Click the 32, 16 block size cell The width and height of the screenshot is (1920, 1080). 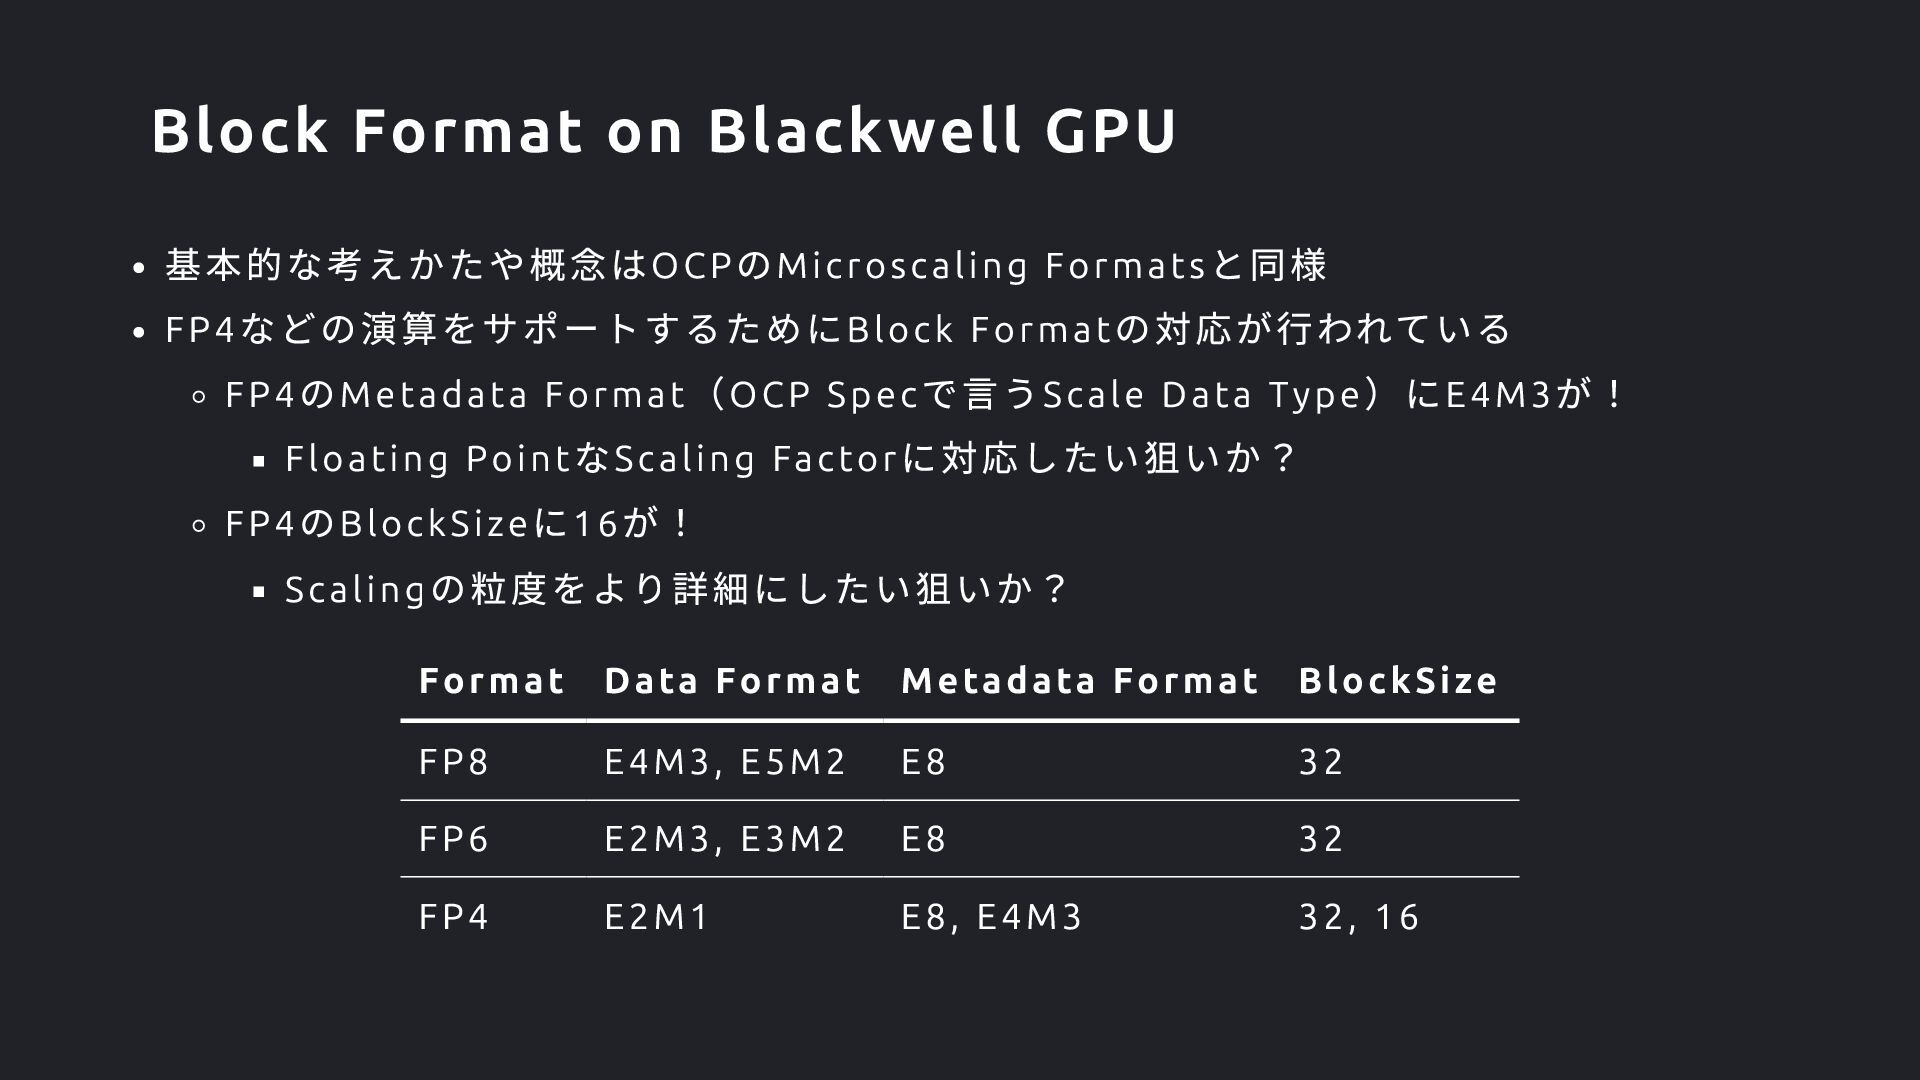pos(1359,916)
